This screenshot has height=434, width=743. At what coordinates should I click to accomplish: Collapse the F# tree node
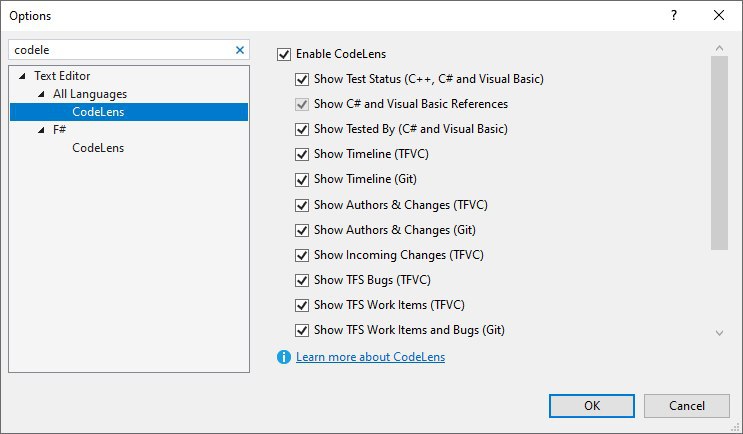41,129
